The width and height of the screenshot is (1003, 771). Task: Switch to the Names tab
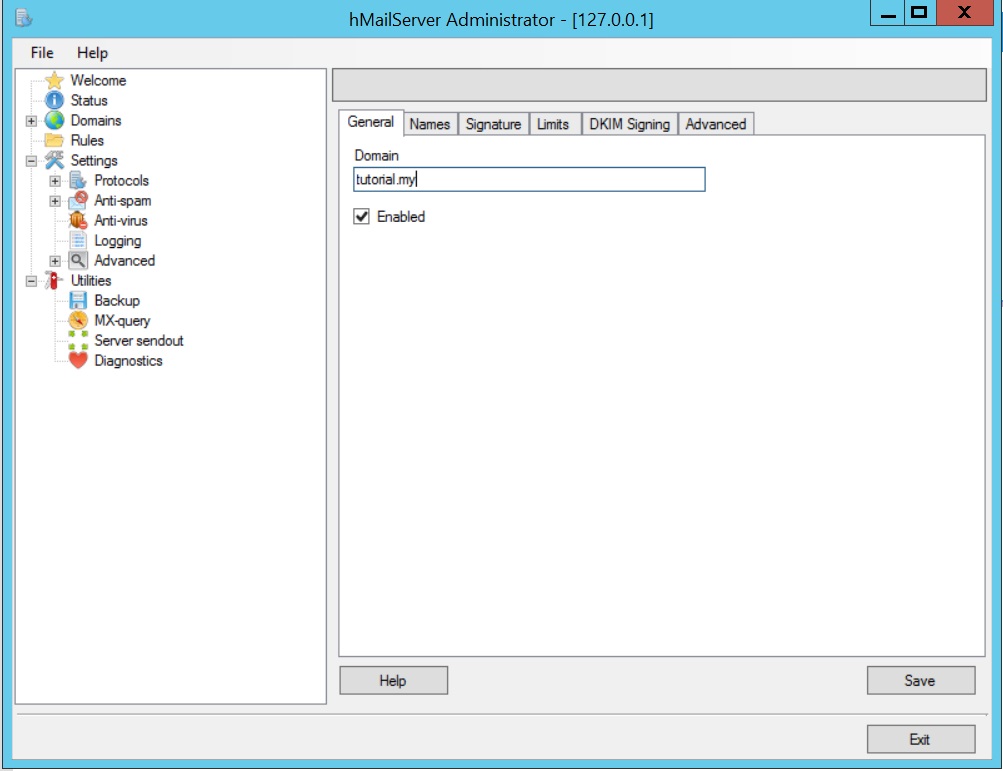430,124
